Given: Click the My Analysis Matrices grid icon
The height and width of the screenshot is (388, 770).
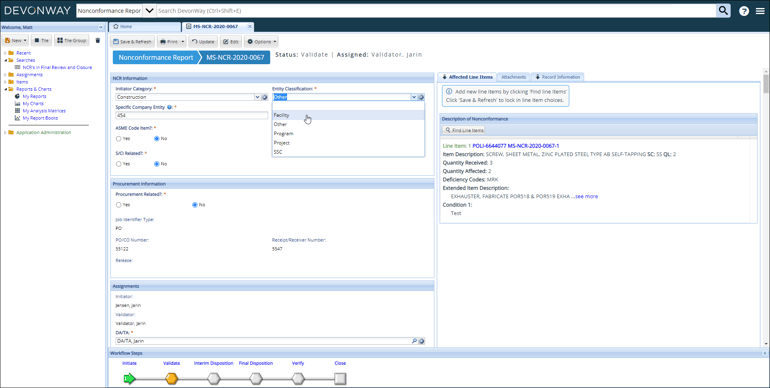Looking at the screenshot, I should coord(18,111).
